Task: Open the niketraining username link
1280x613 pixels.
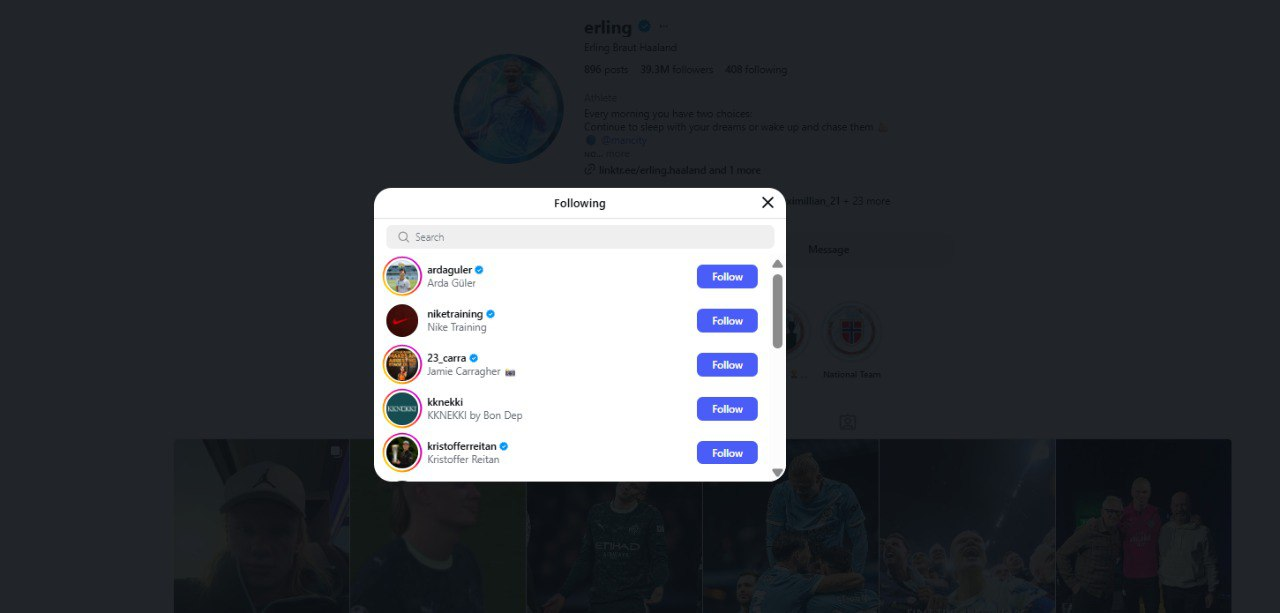Action: pyautogui.click(x=455, y=314)
